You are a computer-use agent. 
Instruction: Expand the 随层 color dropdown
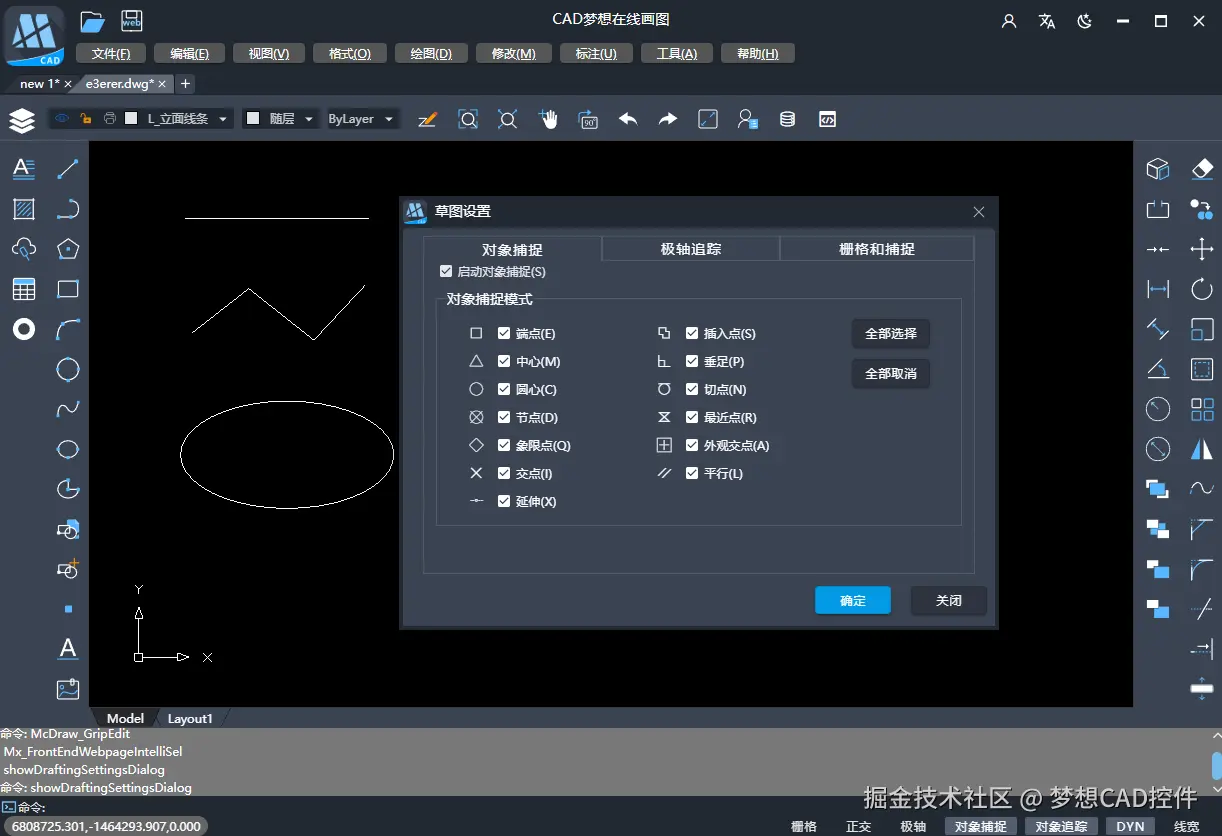click(309, 118)
